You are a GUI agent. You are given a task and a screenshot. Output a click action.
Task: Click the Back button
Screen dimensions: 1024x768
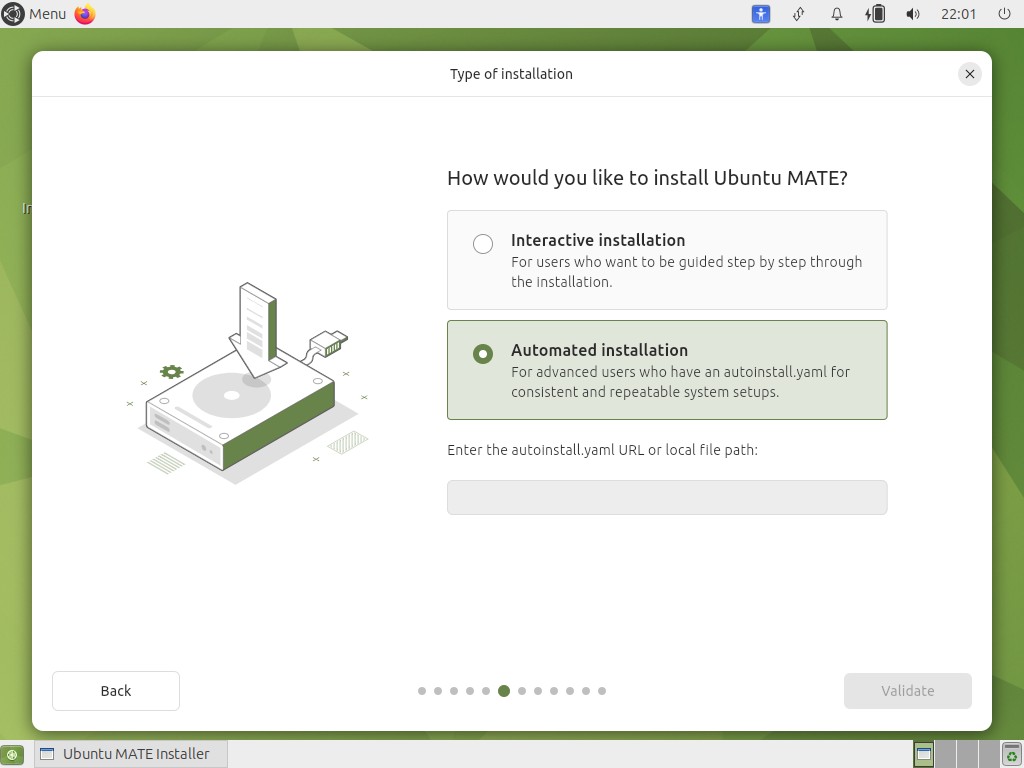116,691
